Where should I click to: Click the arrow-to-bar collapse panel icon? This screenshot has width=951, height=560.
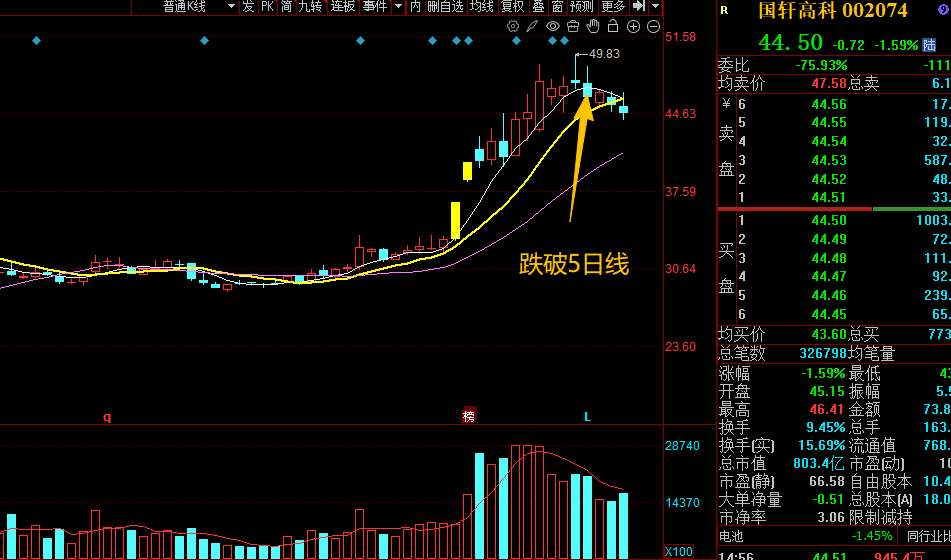pyautogui.click(x=638, y=6)
